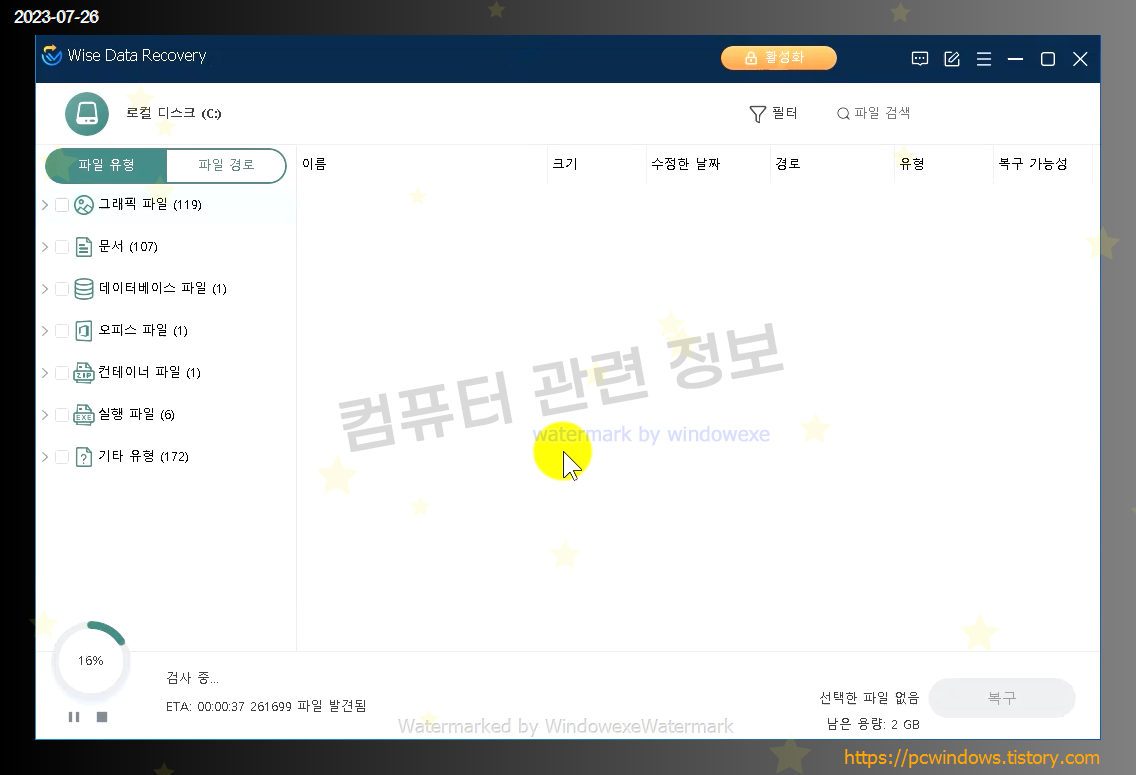Minimize the Wise Data Recovery window
The width and height of the screenshot is (1136, 775).
pos(1016,59)
